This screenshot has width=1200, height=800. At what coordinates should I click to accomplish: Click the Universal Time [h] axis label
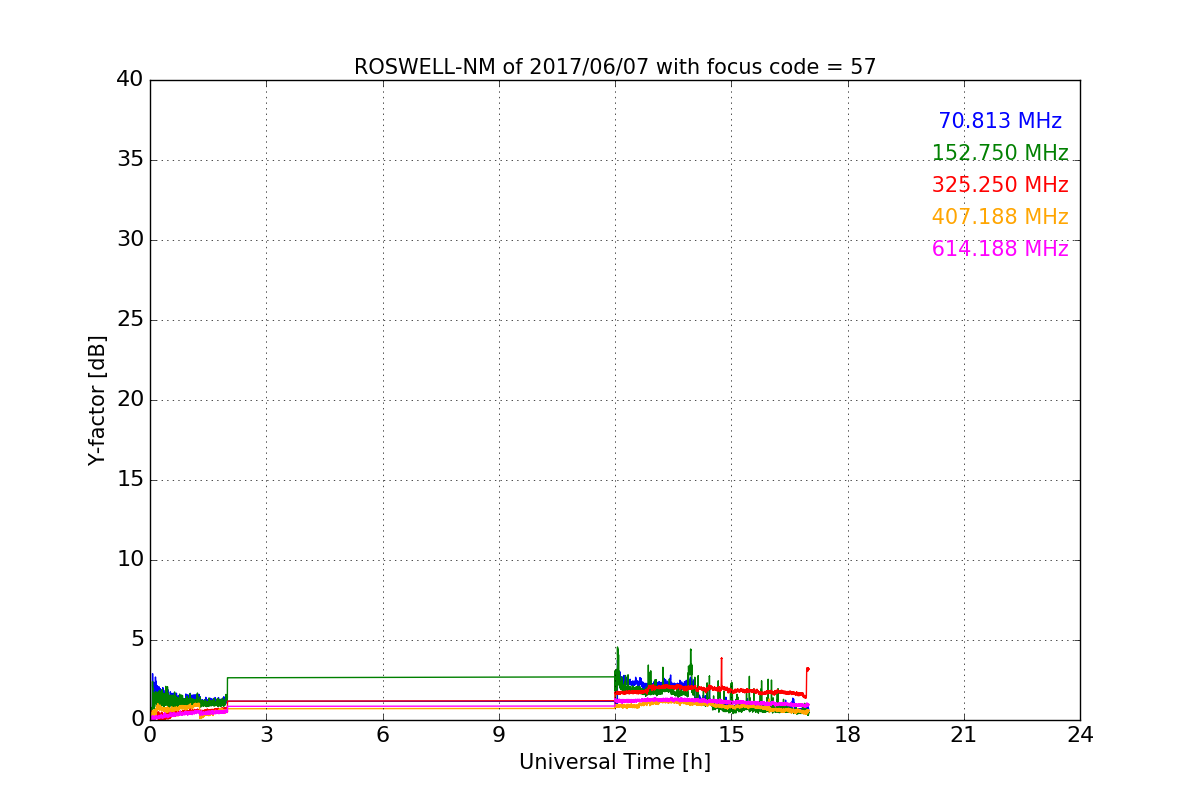click(614, 762)
